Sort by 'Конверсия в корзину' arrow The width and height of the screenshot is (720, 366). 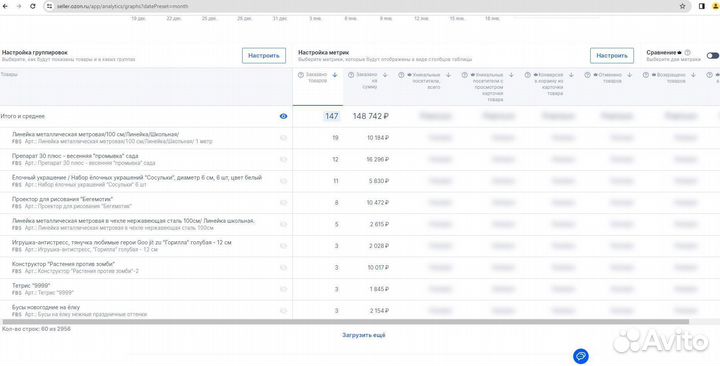(x=571, y=75)
